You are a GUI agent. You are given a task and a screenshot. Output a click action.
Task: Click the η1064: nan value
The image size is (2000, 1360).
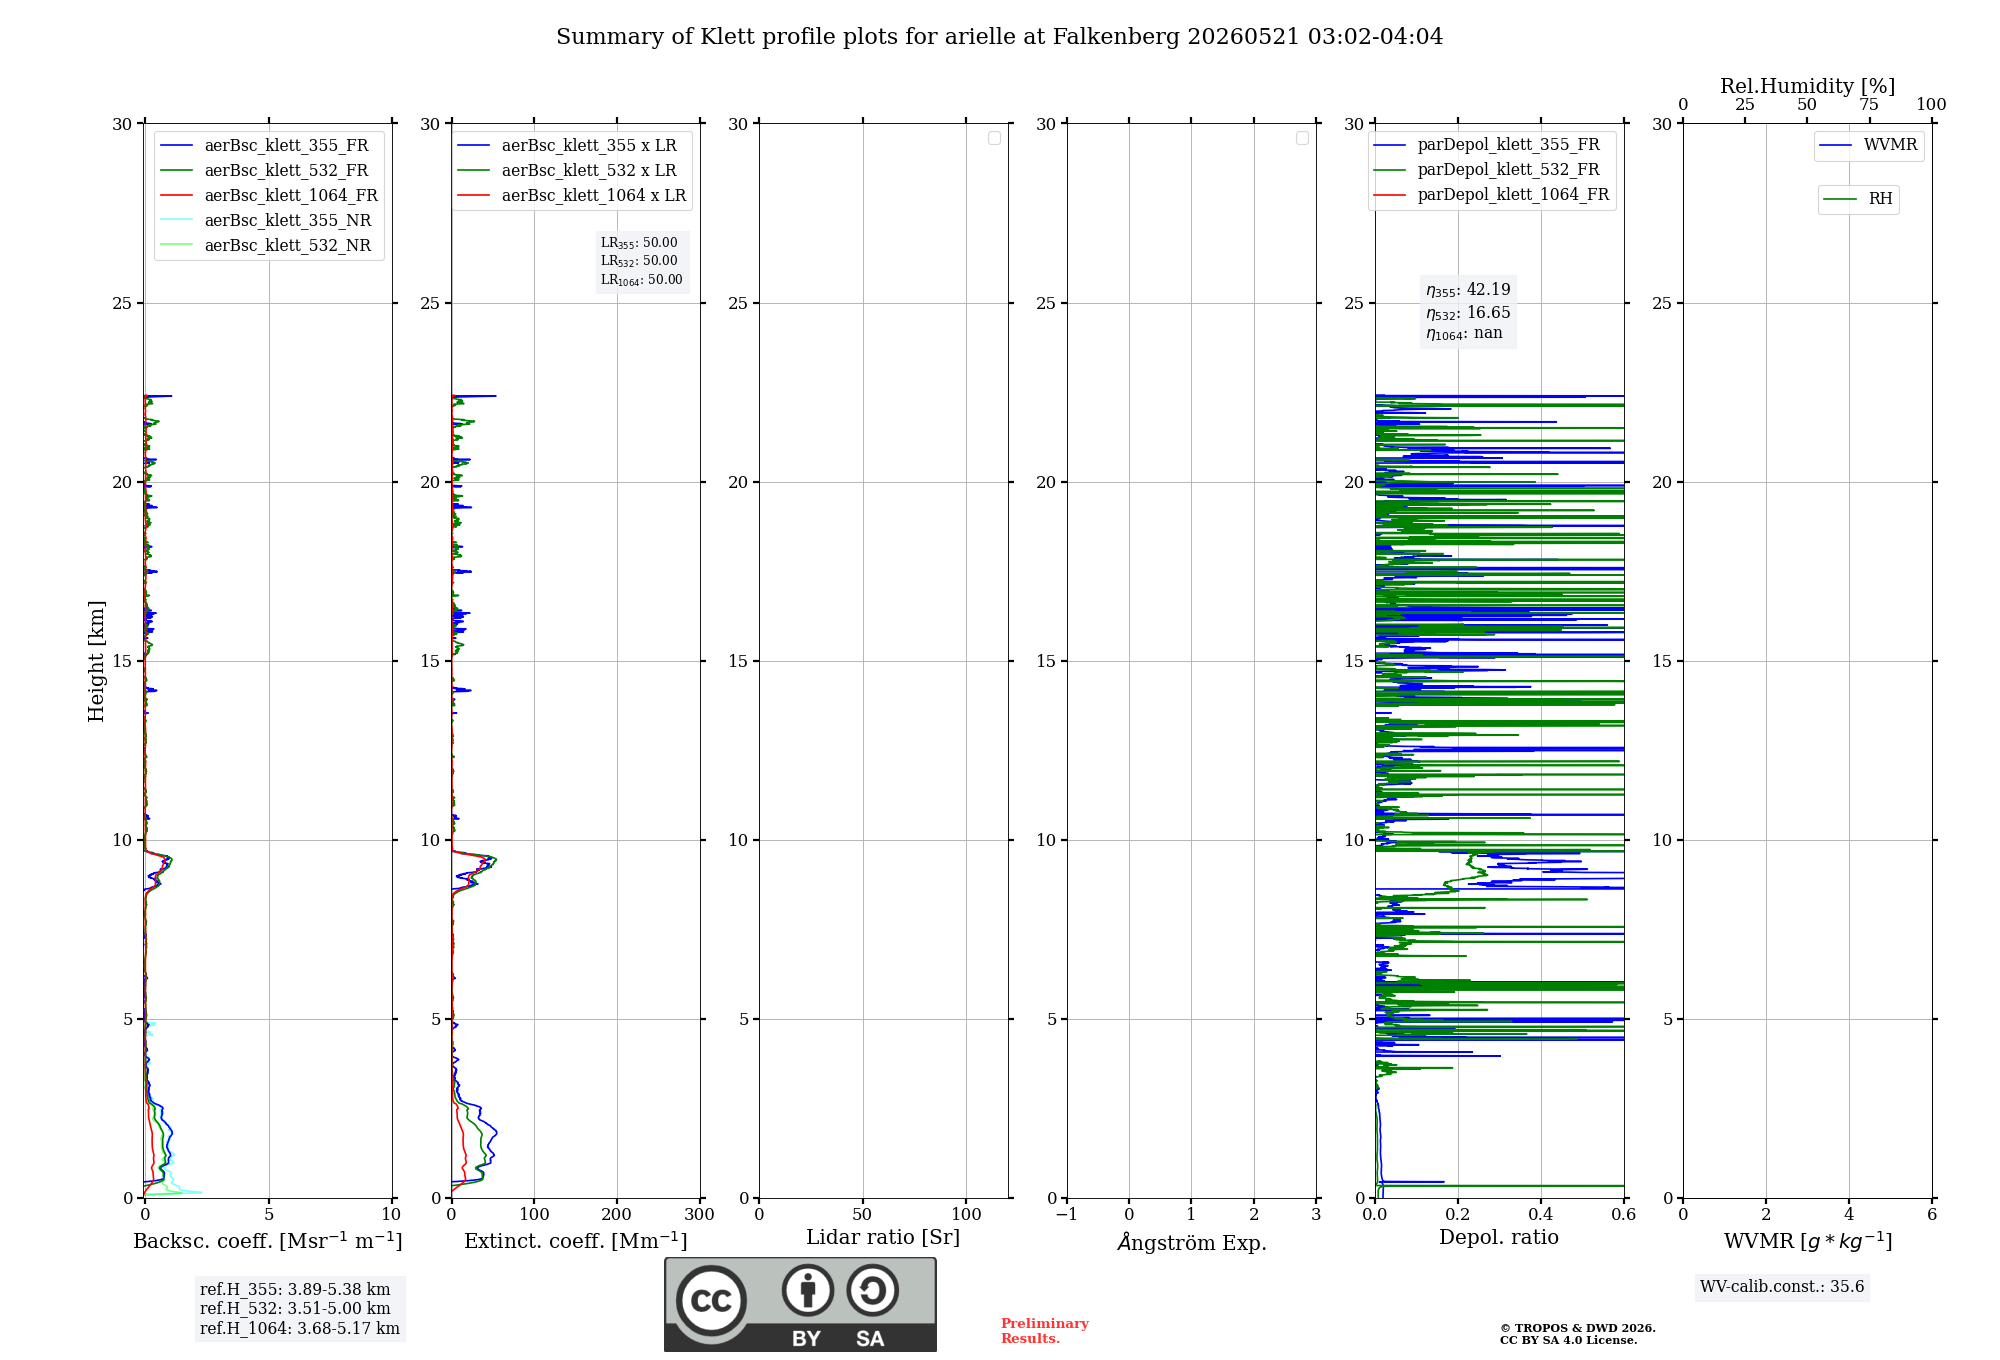pos(1464,334)
